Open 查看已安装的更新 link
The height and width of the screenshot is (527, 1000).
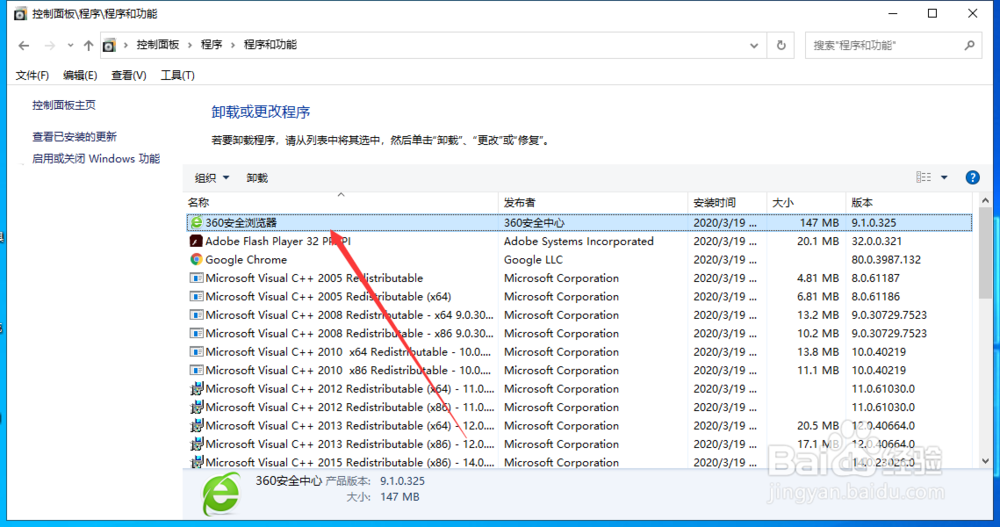pos(75,137)
